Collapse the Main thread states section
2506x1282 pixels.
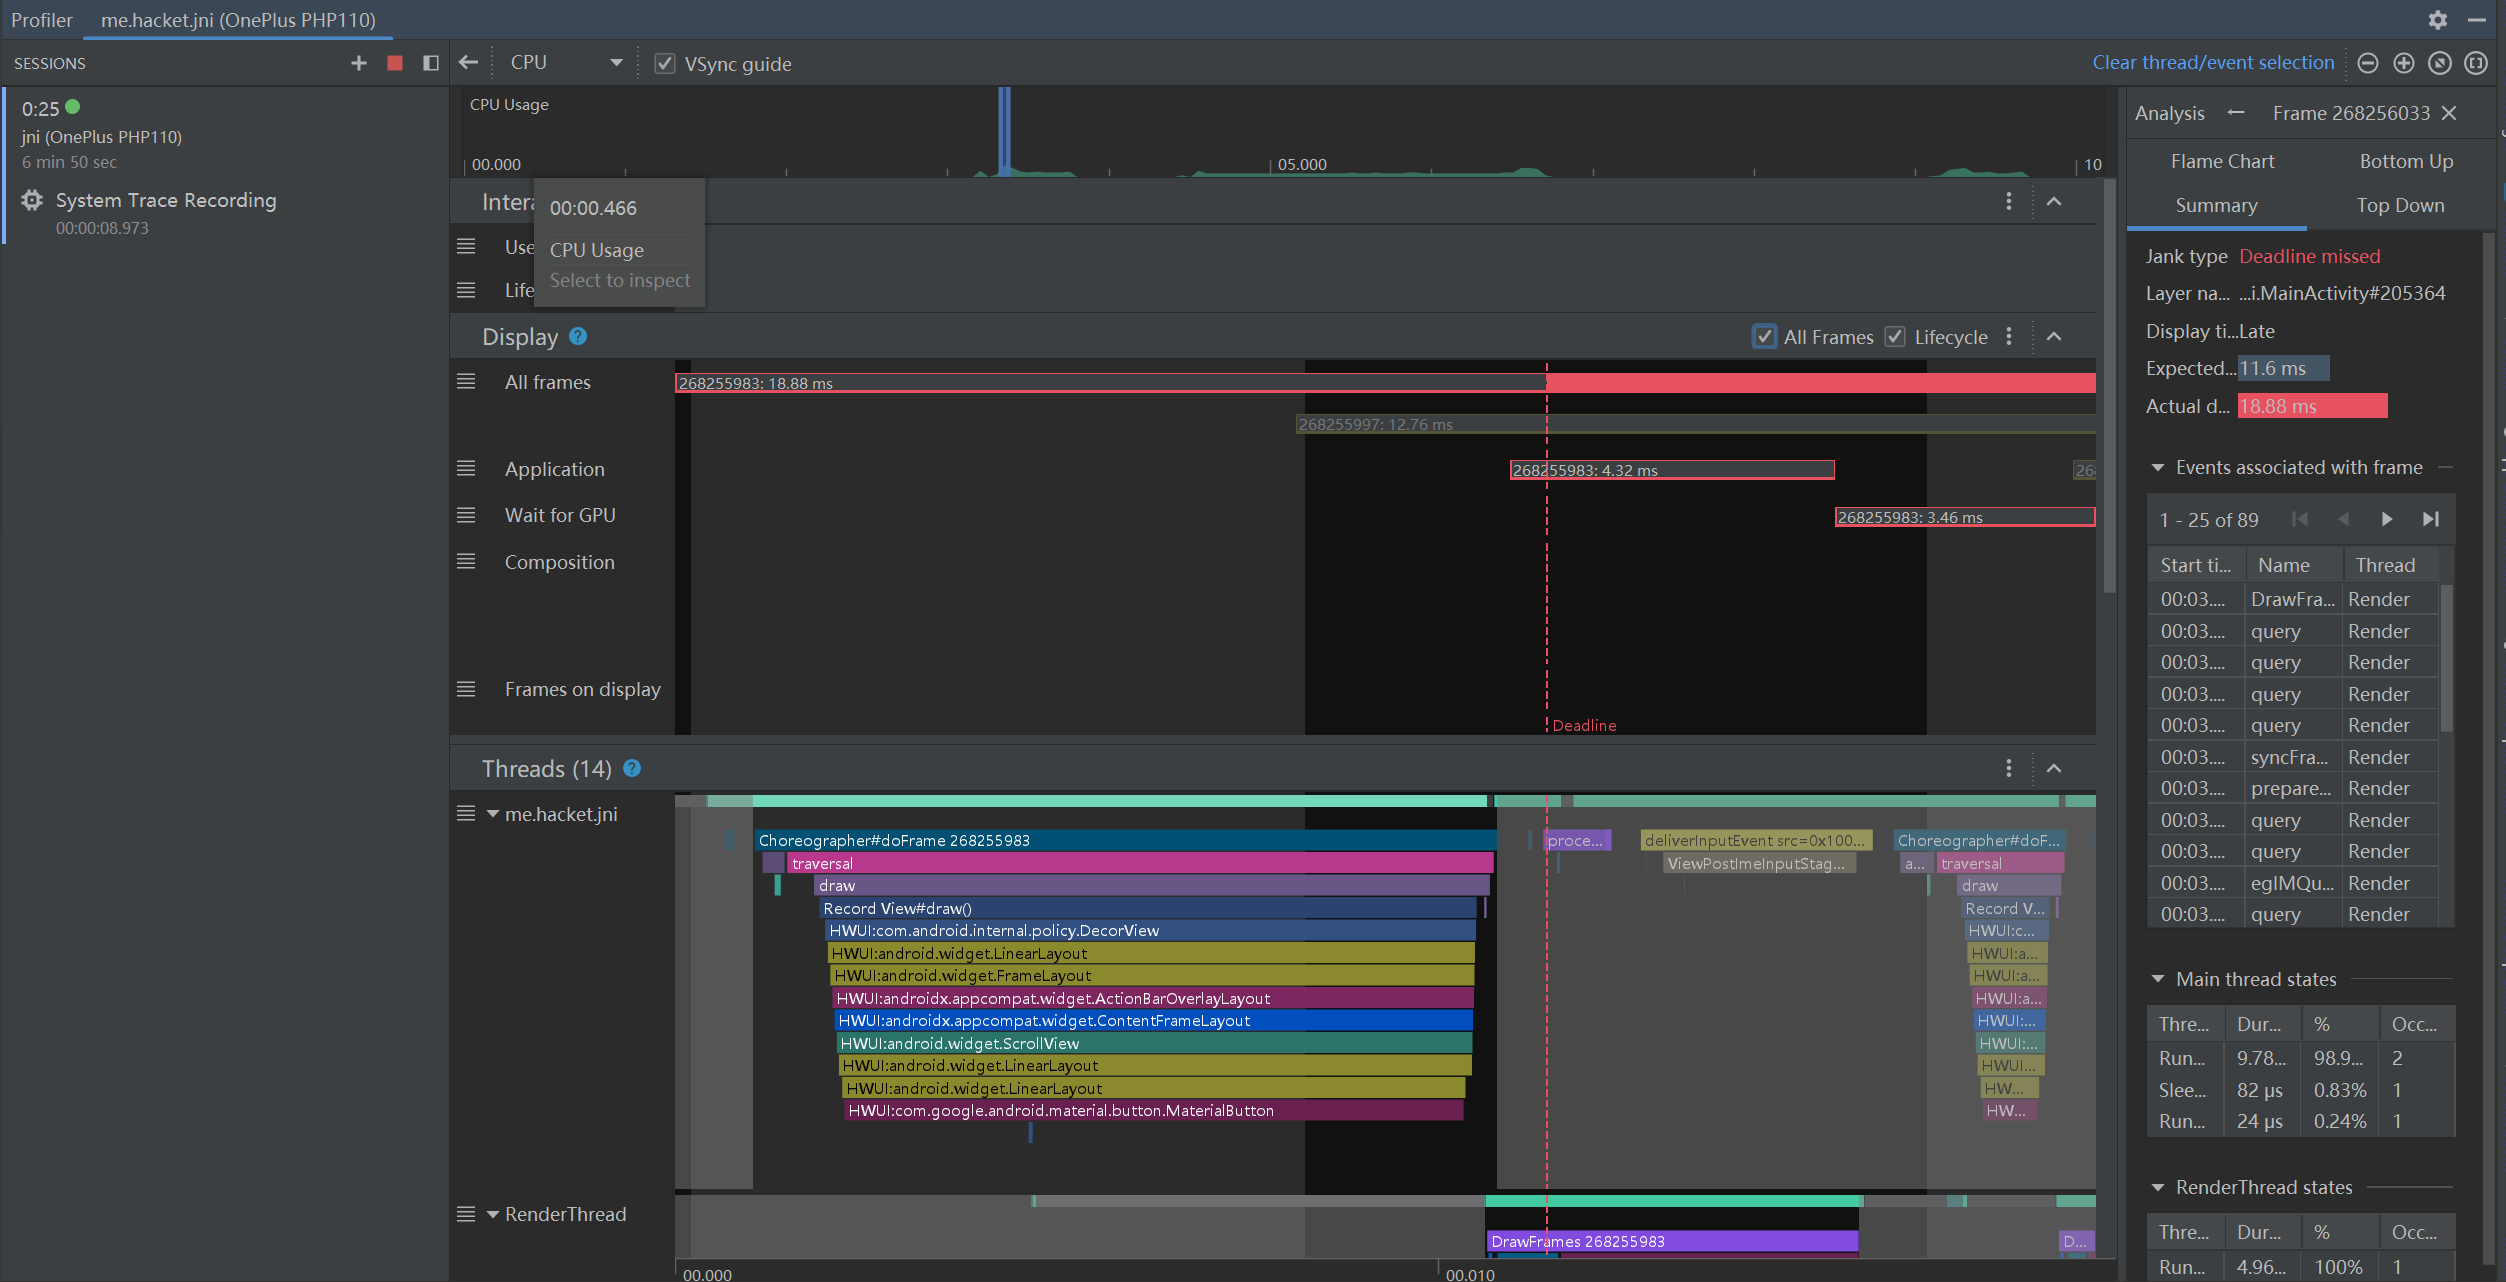tap(2158, 979)
